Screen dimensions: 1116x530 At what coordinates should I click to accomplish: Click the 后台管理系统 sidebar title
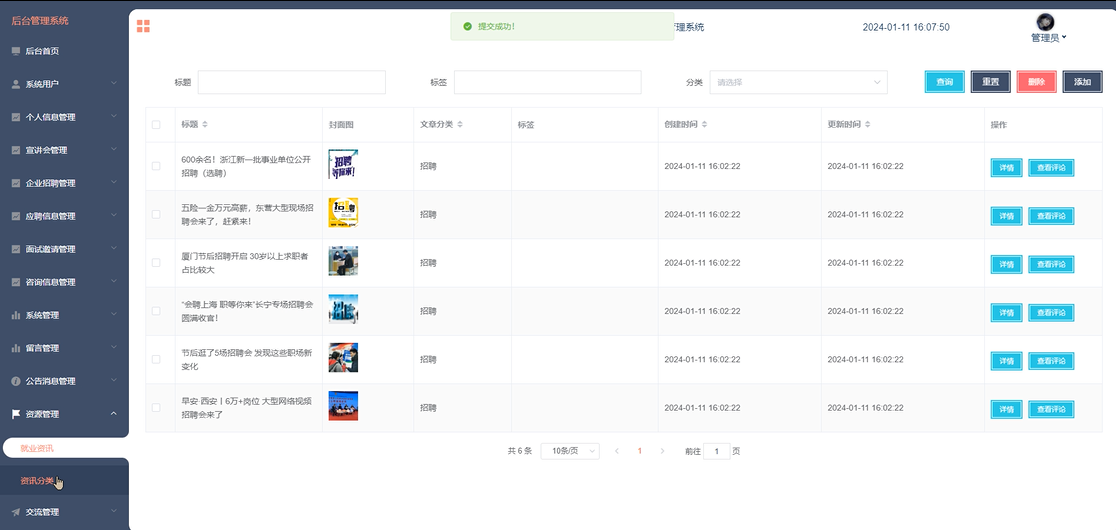tap(40, 21)
